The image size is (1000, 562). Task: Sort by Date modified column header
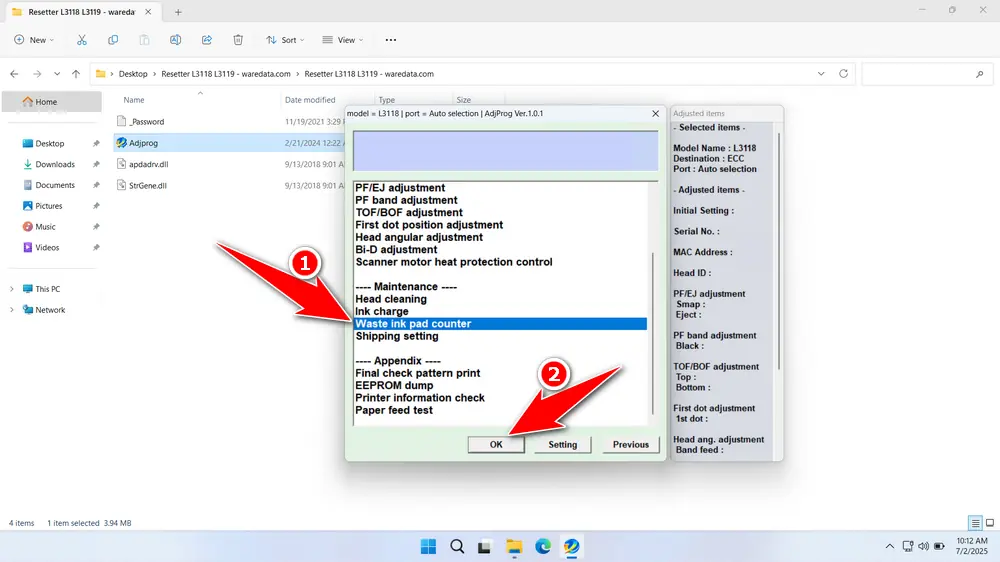310,100
